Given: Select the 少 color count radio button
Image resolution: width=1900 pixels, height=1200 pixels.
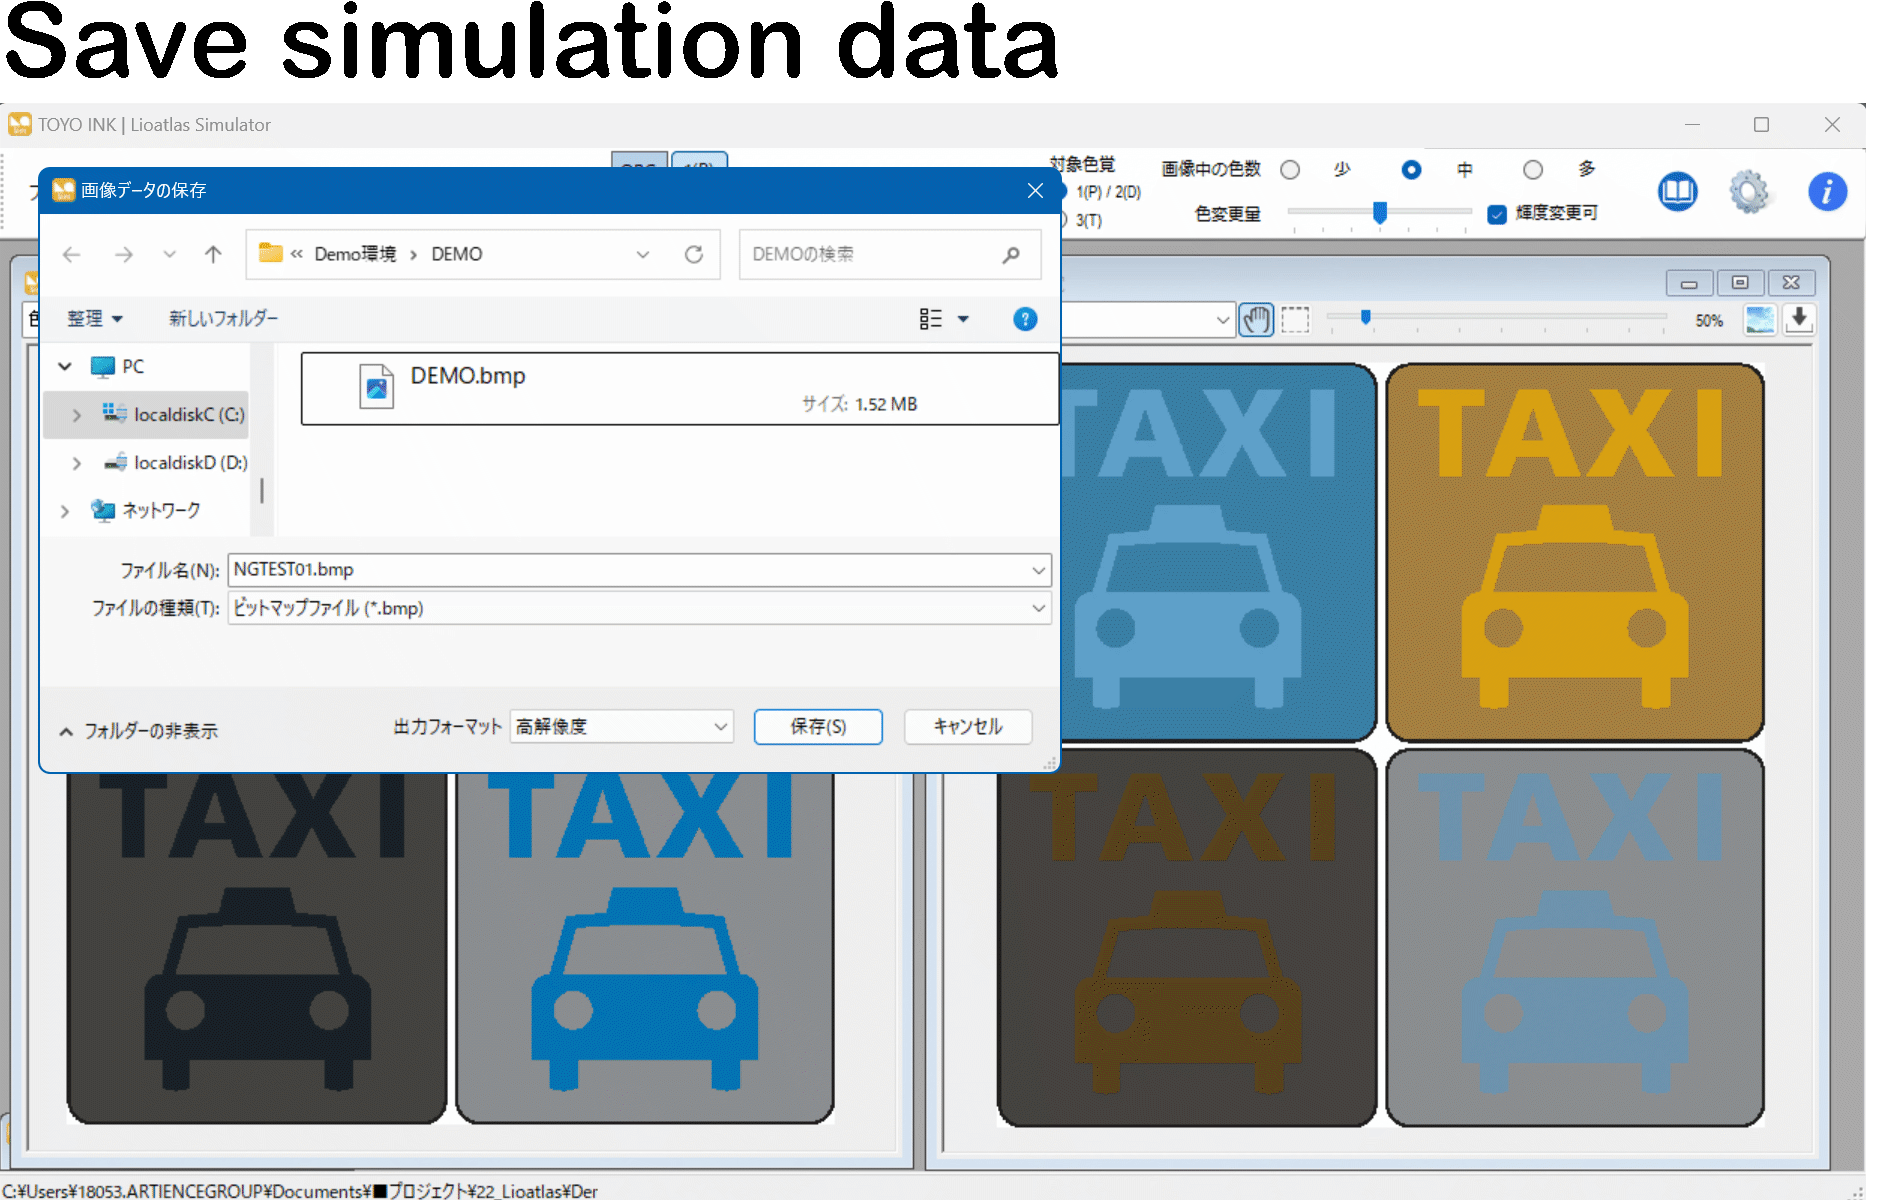Looking at the screenshot, I should pyautogui.click(x=1290, y=170).
